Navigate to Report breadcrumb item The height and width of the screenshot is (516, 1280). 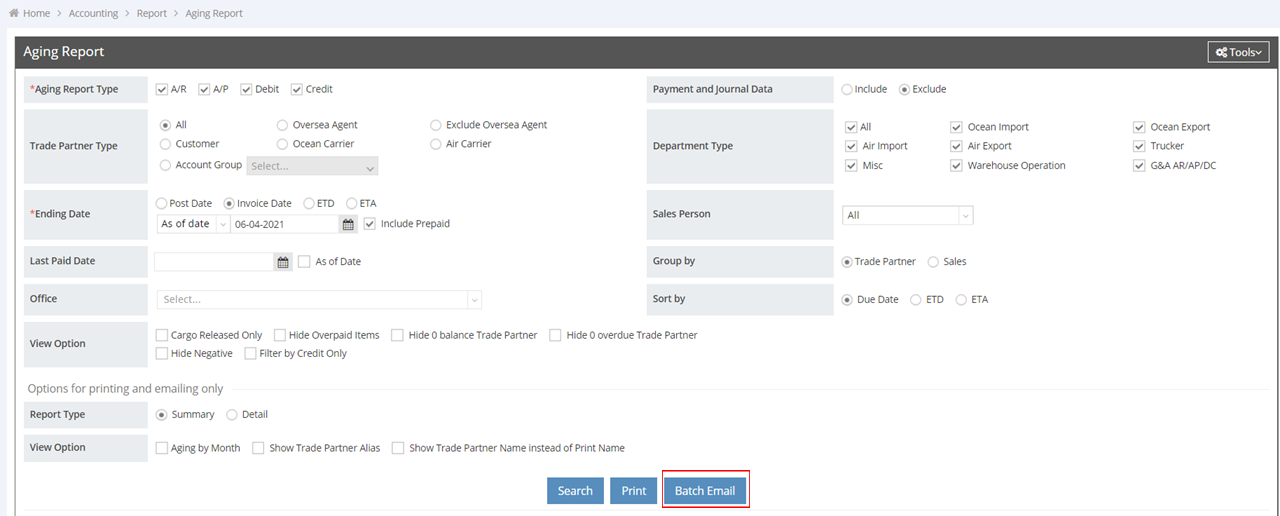click(152, 13)
